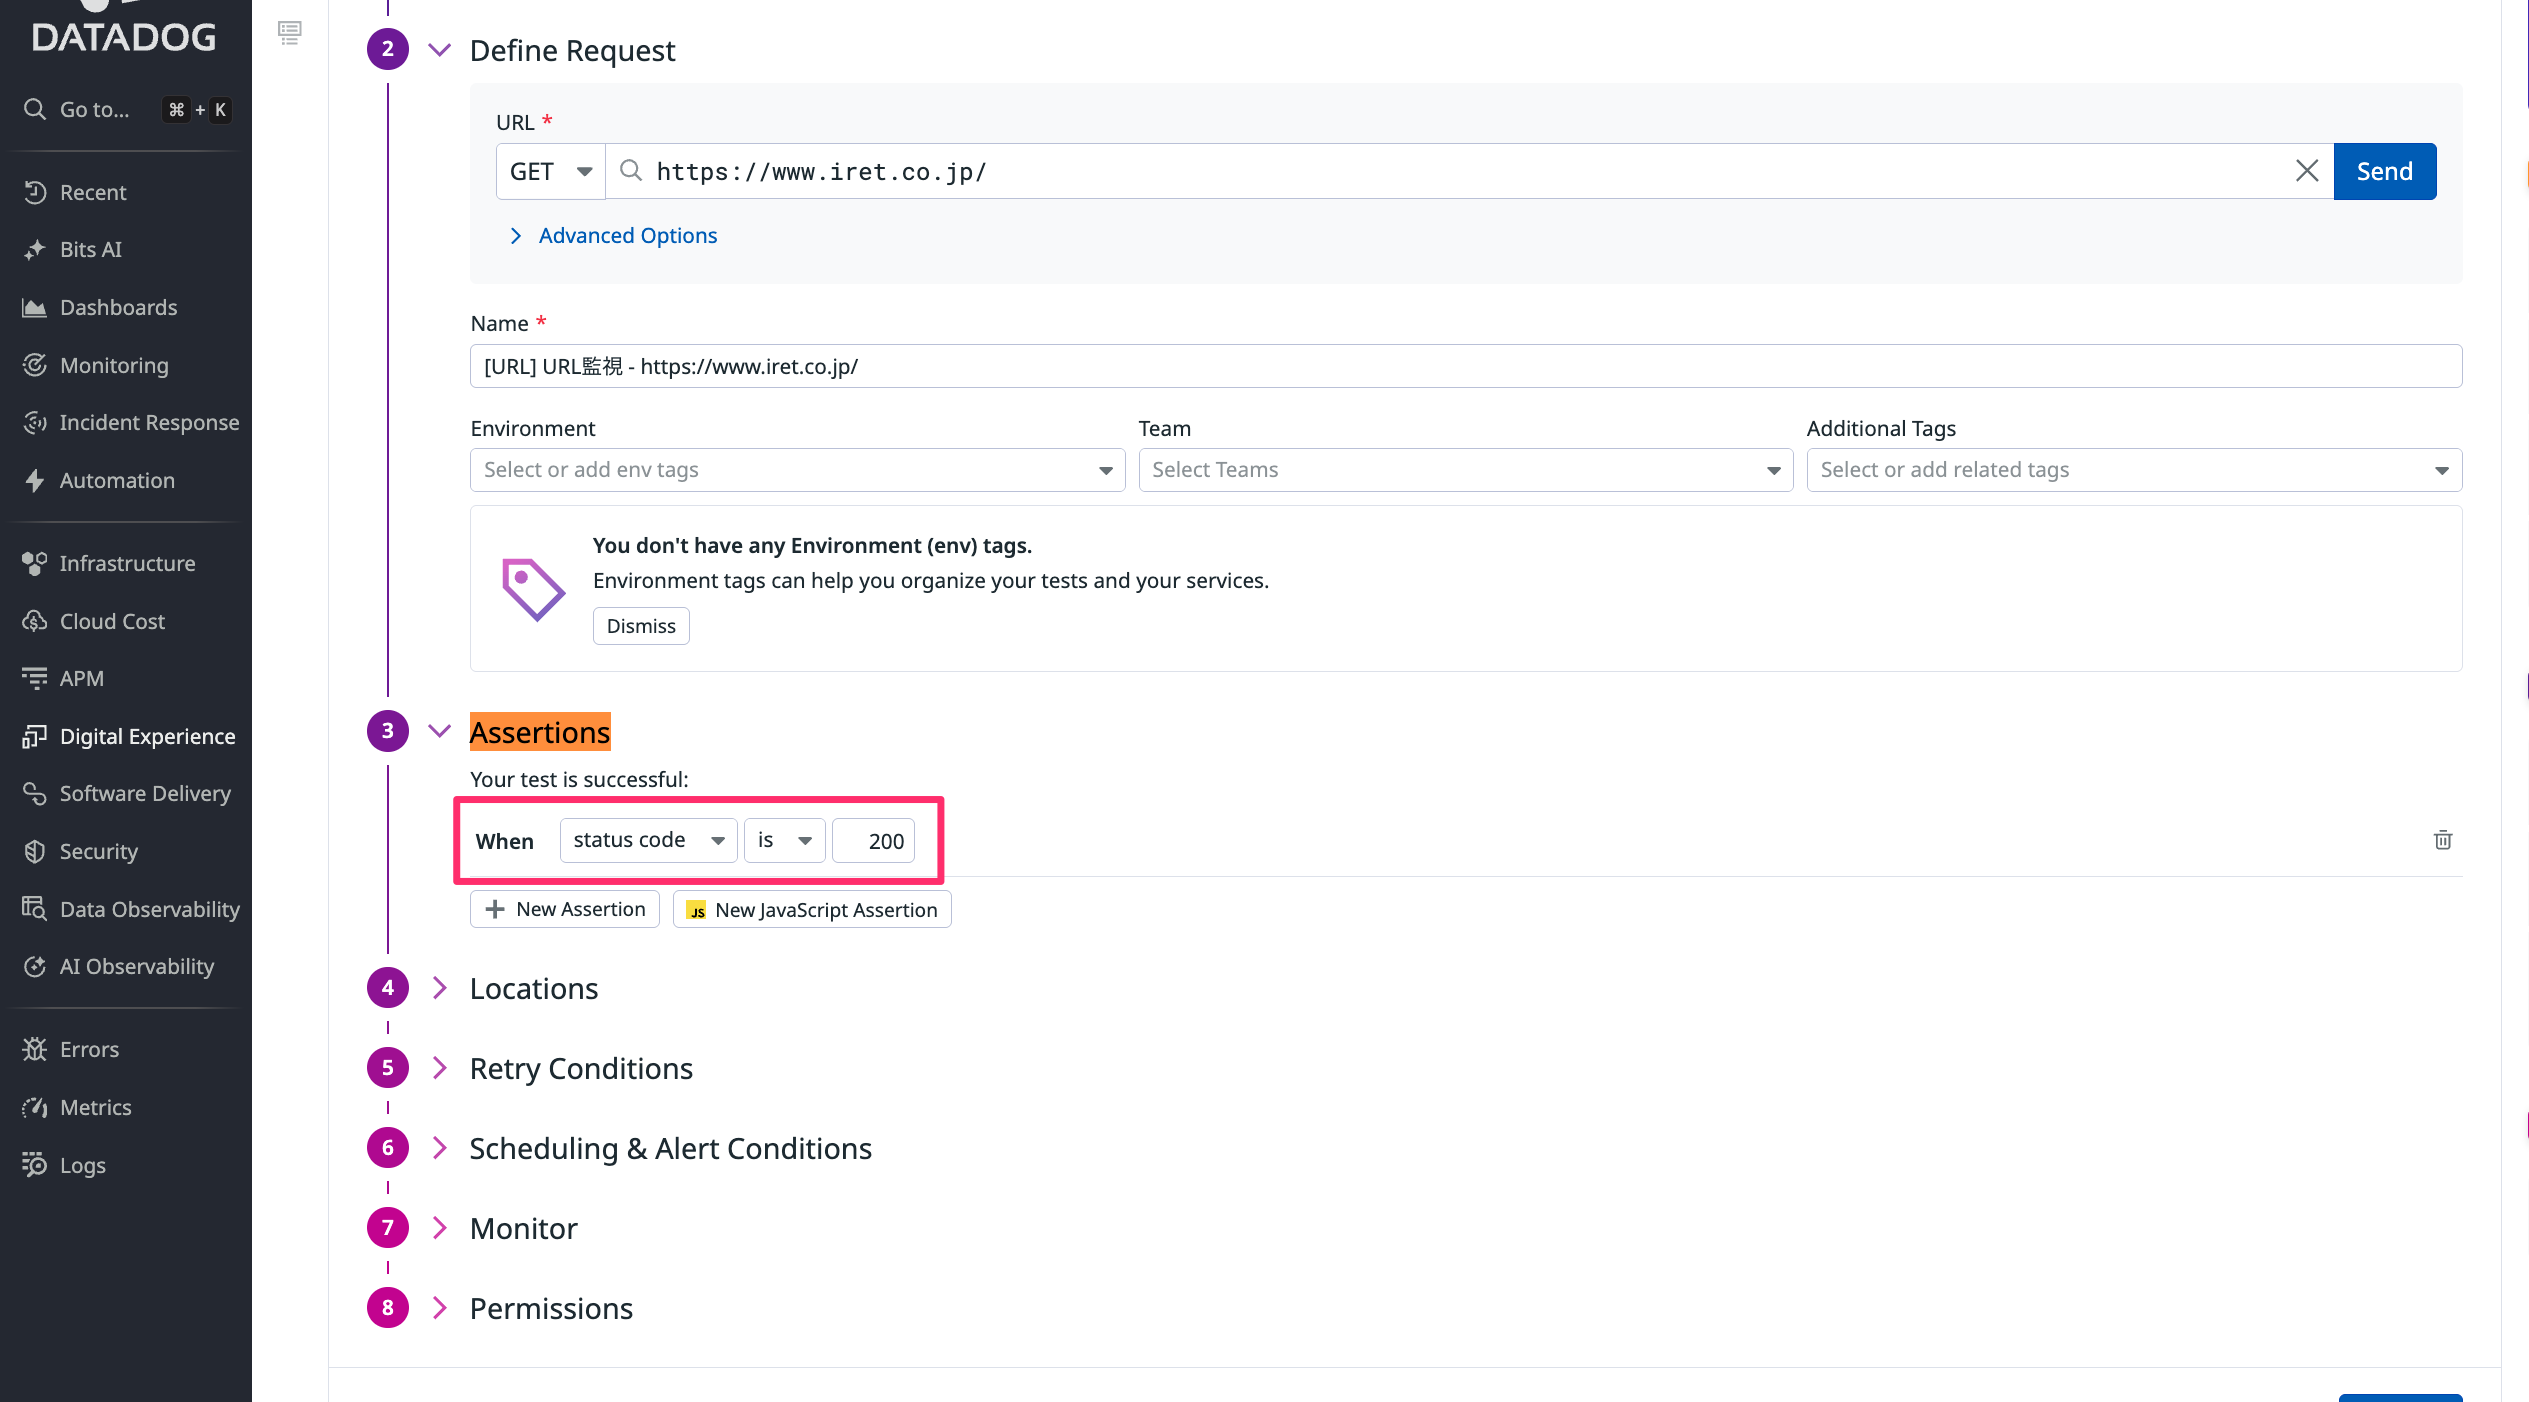Collapse the Assertions section

(x=439, y=731)
